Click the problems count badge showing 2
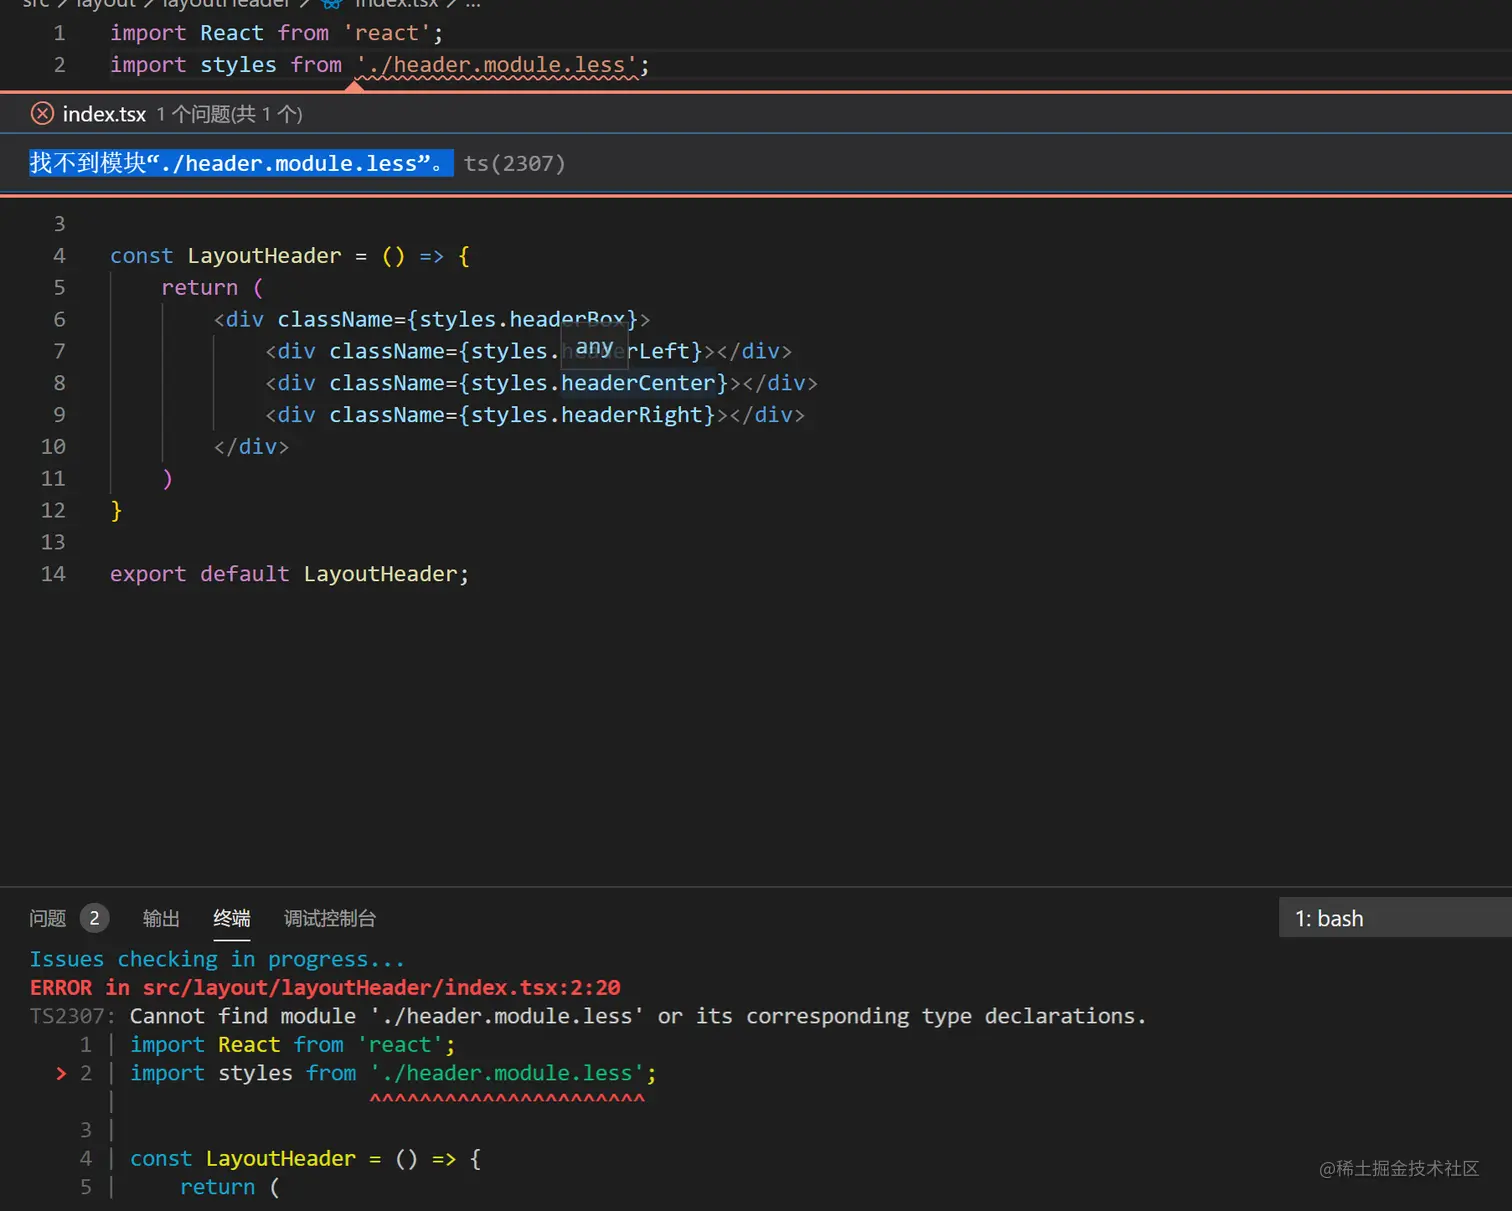 95,918
